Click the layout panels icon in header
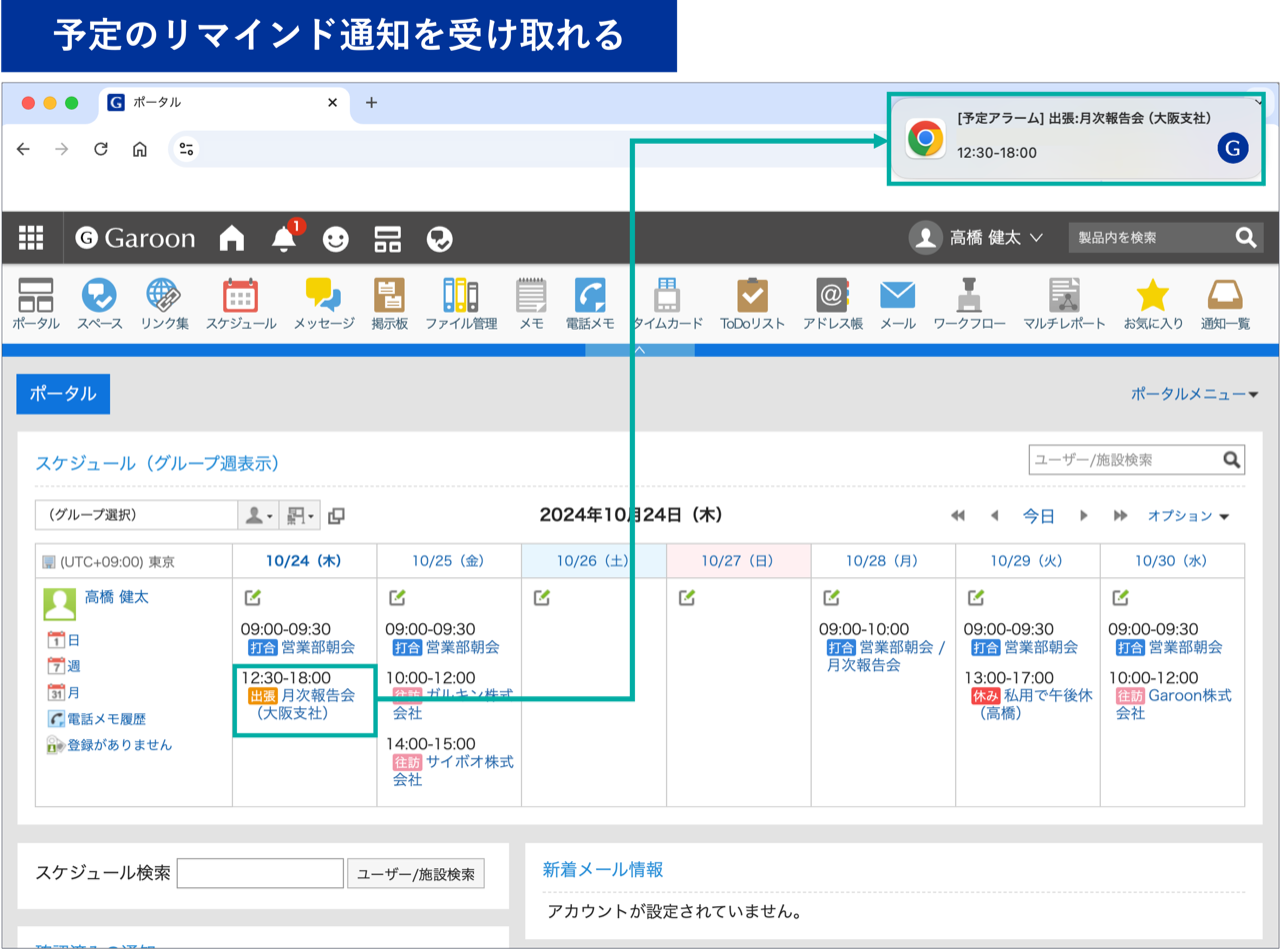This screenshot has width=1280, height=949. (388, 238)
